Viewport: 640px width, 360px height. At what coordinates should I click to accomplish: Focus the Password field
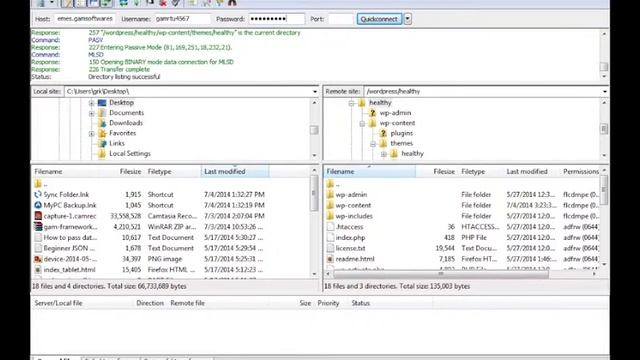pyautogui.click(x=276, y=19)
